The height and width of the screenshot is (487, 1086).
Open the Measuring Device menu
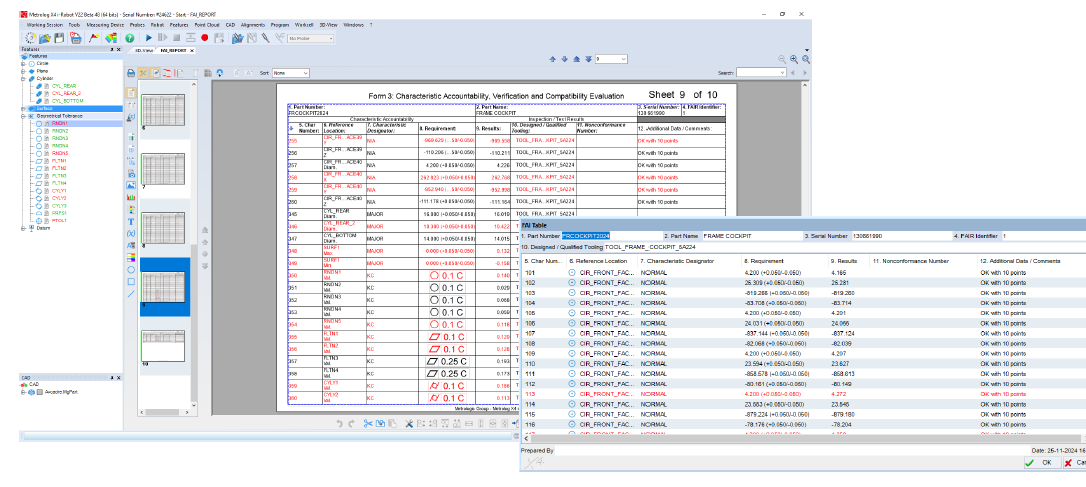click(105, 24)
